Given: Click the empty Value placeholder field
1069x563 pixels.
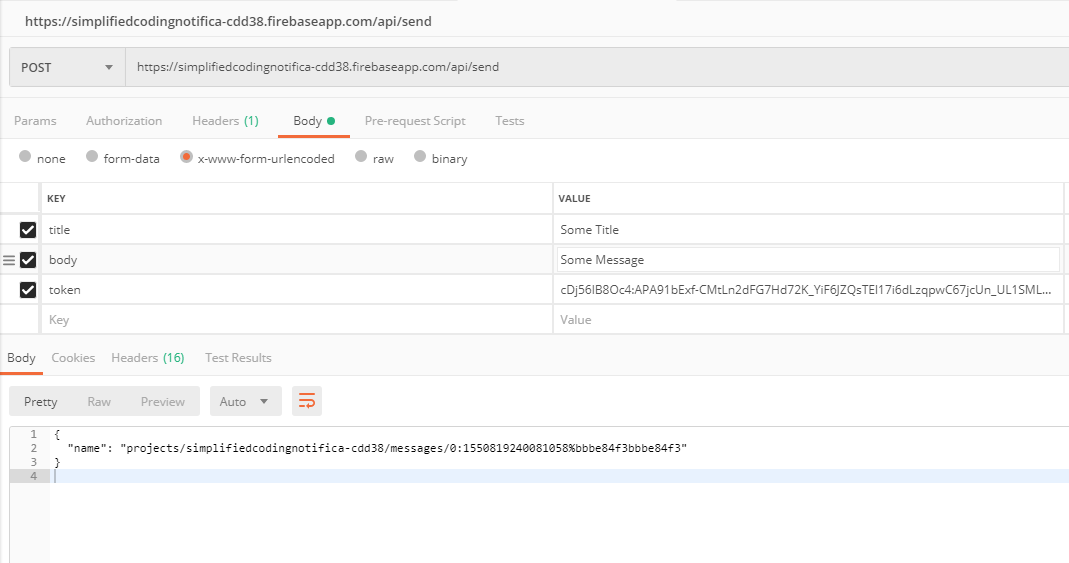Looking at the screenshot, I should click(808, 320).
